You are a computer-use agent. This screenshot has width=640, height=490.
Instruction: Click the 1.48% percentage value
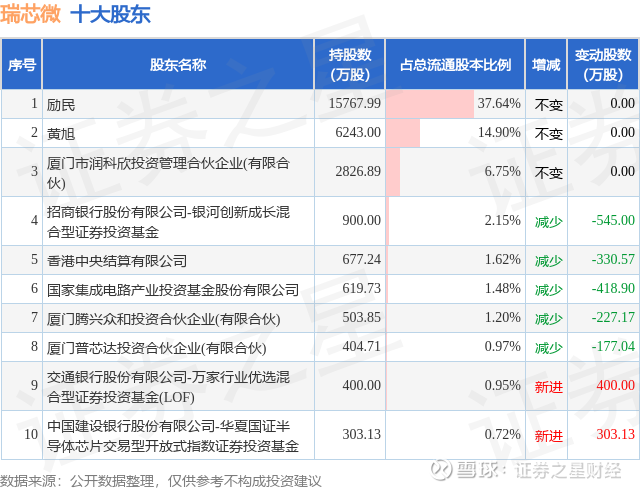pos(502,288)
